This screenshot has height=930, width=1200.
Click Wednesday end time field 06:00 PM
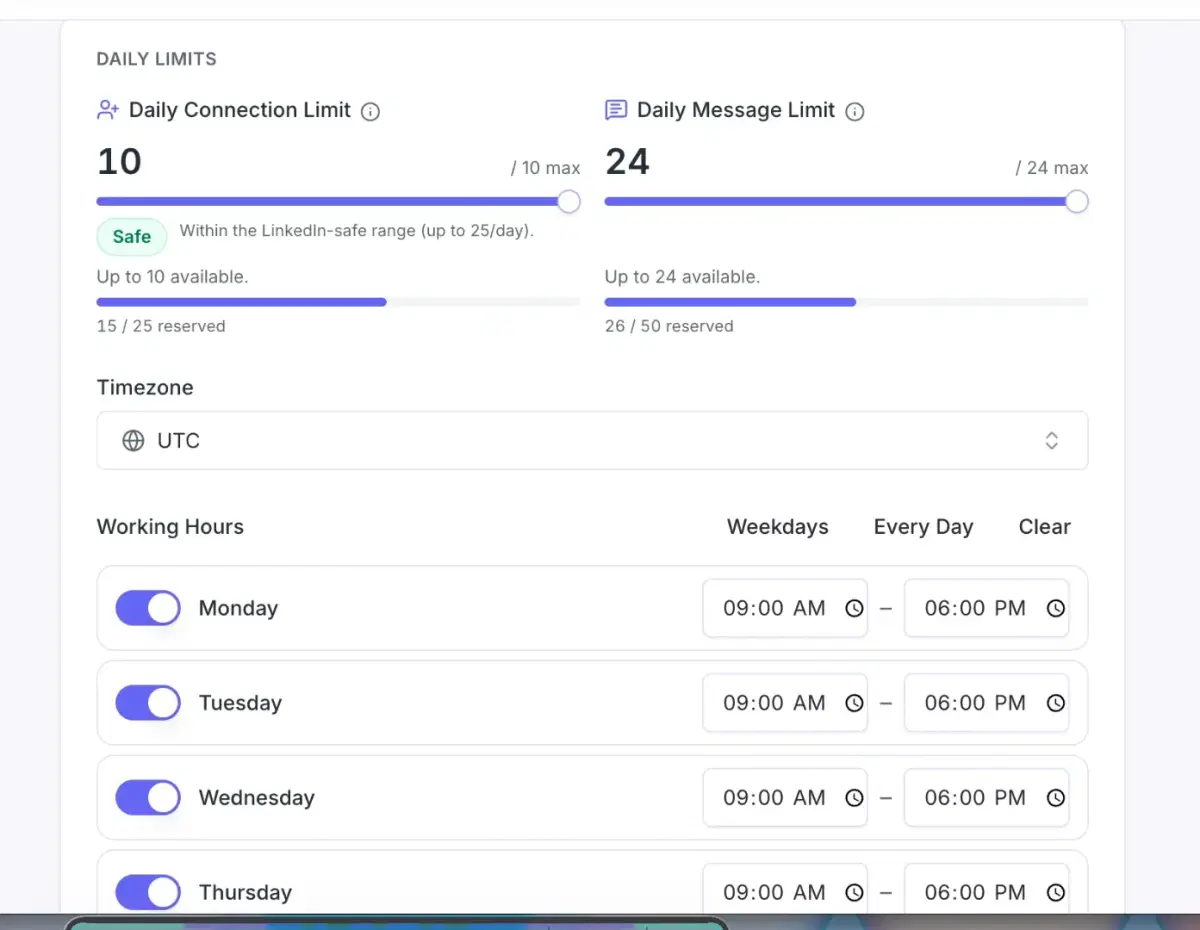pyautogui.click(x=987, y=798)
